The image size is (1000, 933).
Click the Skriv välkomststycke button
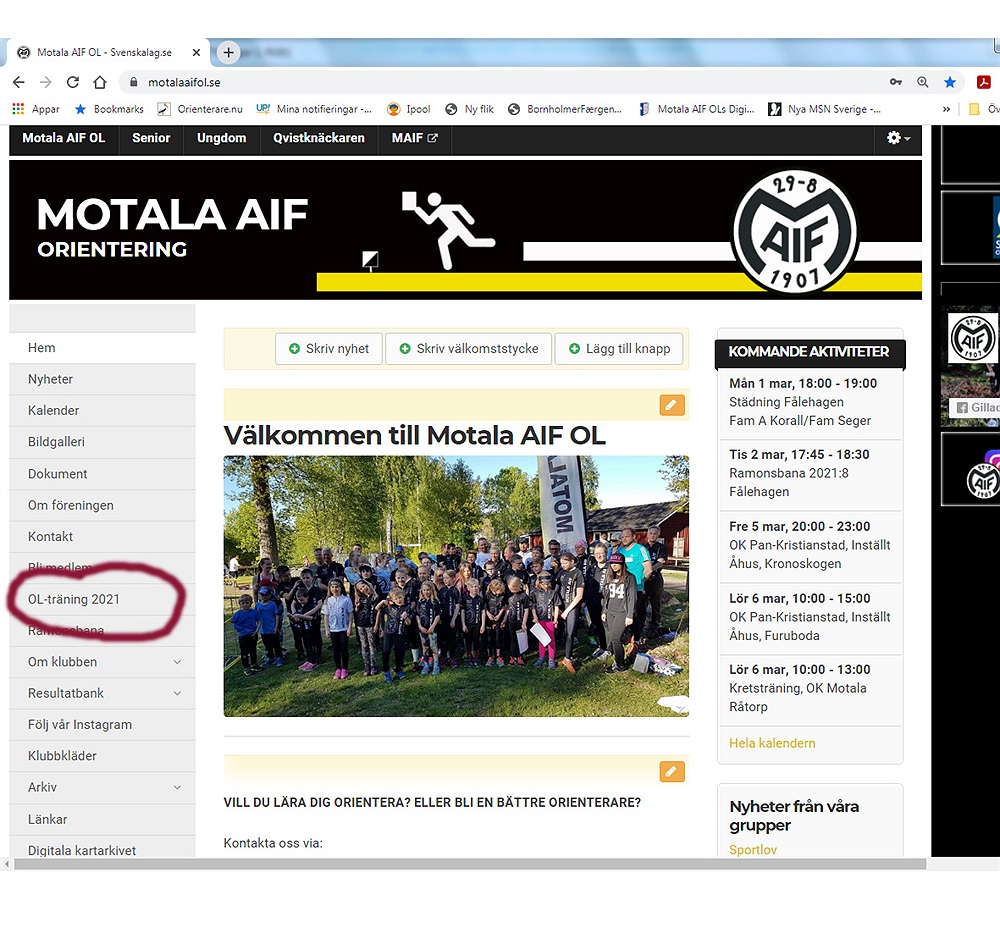469,349
